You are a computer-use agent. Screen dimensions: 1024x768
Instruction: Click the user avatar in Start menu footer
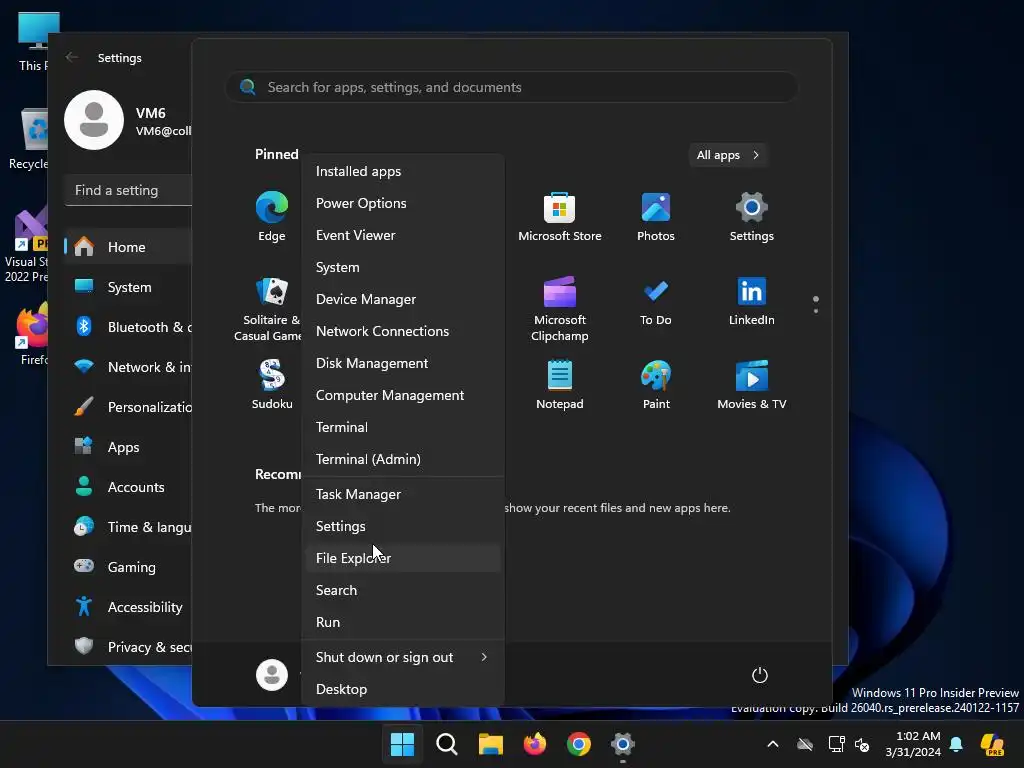272,675
